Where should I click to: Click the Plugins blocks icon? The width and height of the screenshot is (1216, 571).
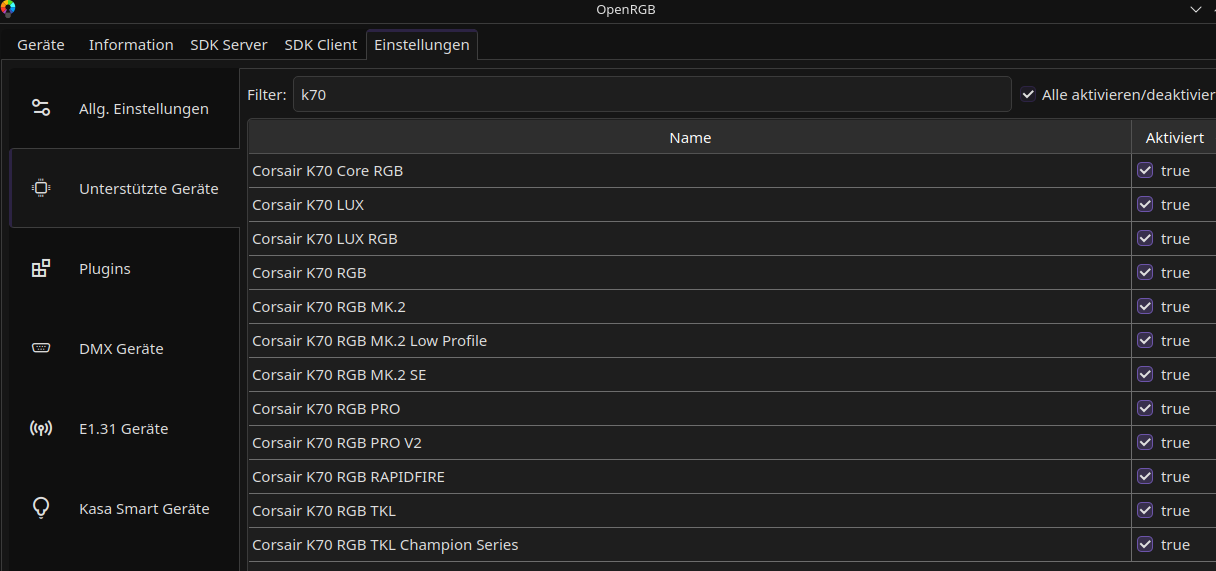tap(41, 268)
